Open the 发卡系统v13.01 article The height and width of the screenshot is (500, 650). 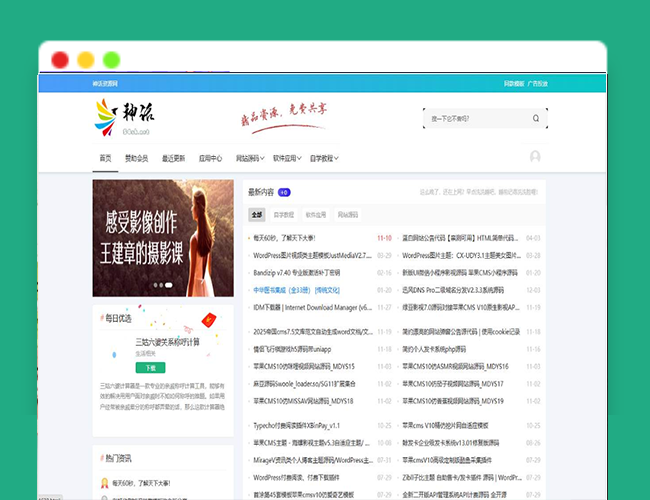451,443
